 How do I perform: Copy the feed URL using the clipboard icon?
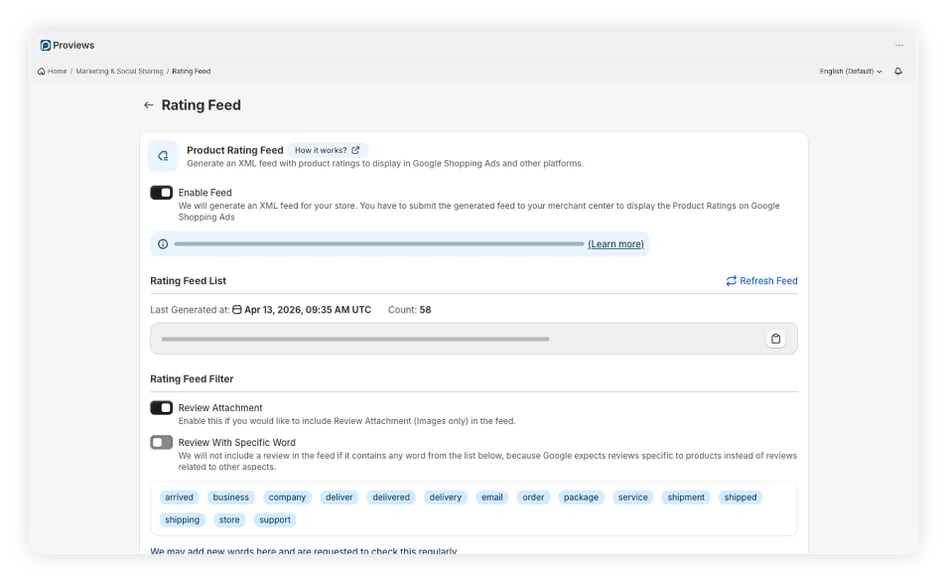click(x=776, y=338)
